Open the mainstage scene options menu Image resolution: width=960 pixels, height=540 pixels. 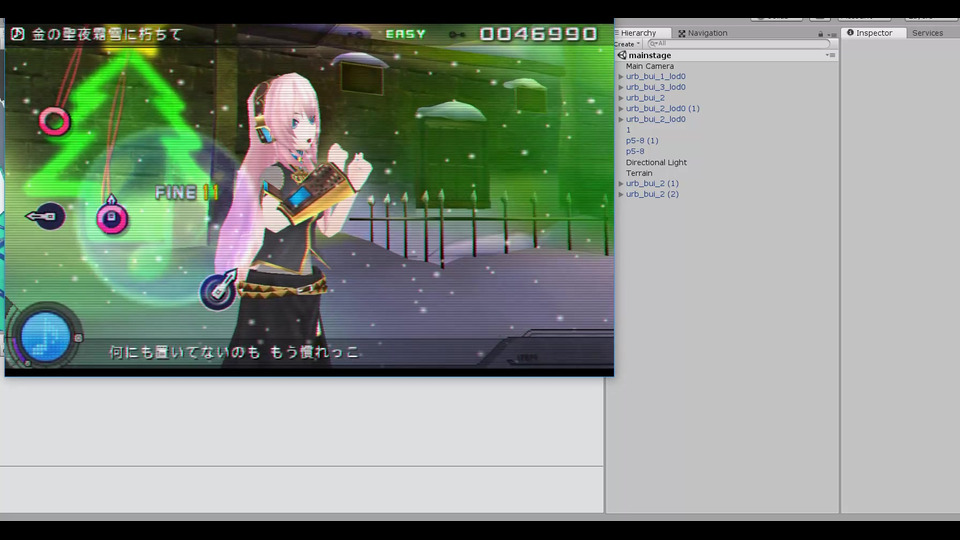831,55
